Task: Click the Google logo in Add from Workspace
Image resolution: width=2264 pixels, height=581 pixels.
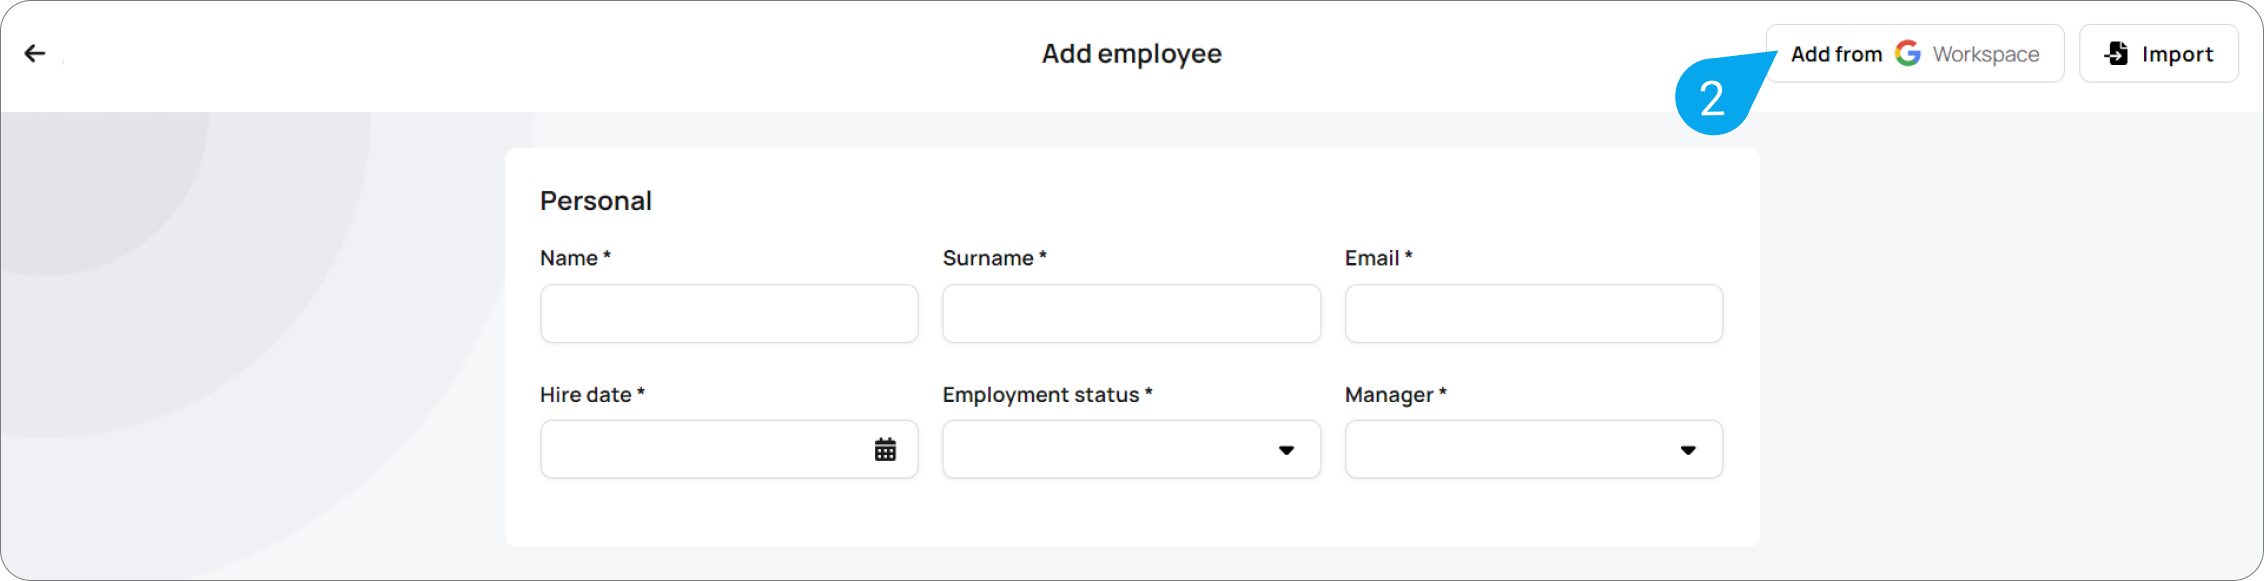Action: (x=1908, y=53)
